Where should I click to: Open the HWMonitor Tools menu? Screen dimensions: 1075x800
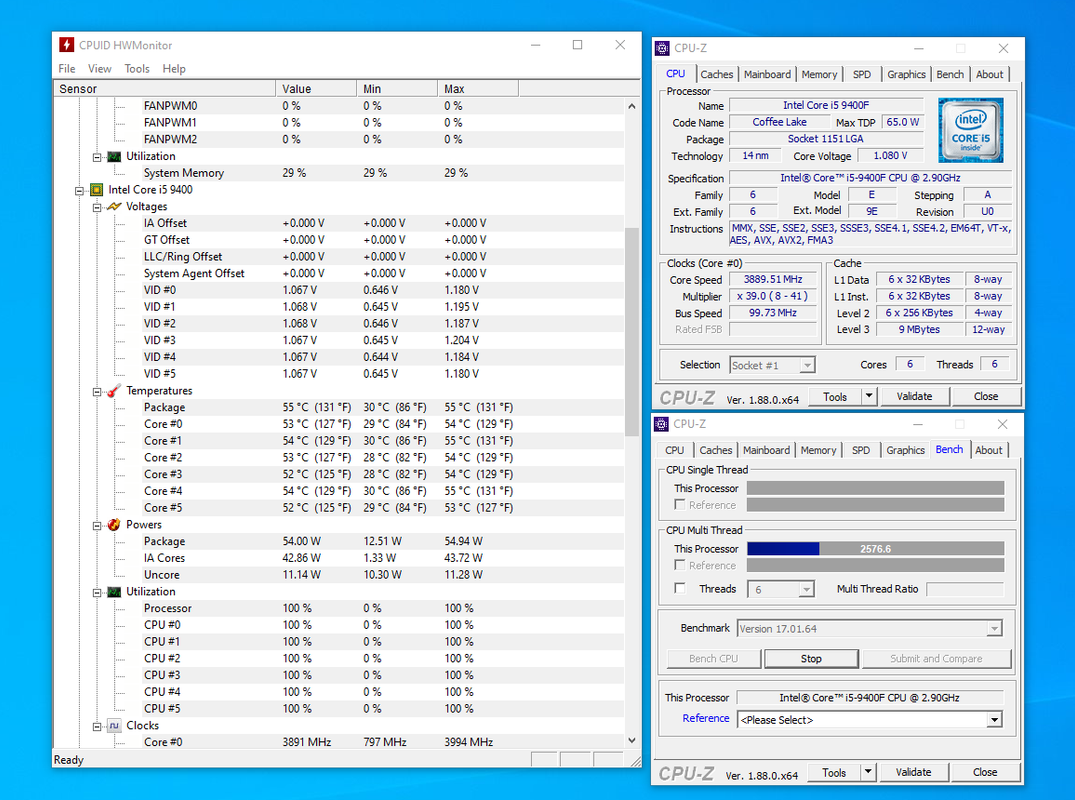pyautogui.click(x=136, y=69)
